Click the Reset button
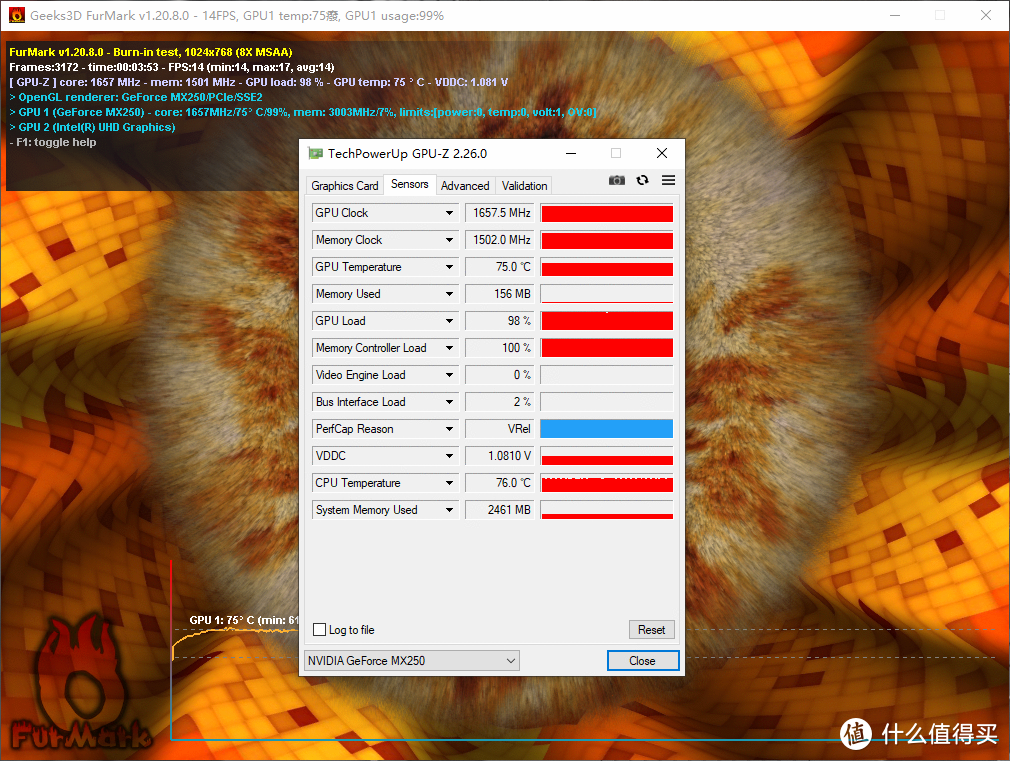The image size is (1010, 761). 651,630
